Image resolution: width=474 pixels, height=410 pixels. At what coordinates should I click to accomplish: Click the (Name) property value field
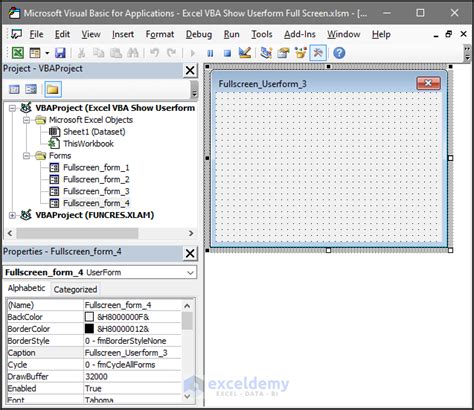[132, 305]
